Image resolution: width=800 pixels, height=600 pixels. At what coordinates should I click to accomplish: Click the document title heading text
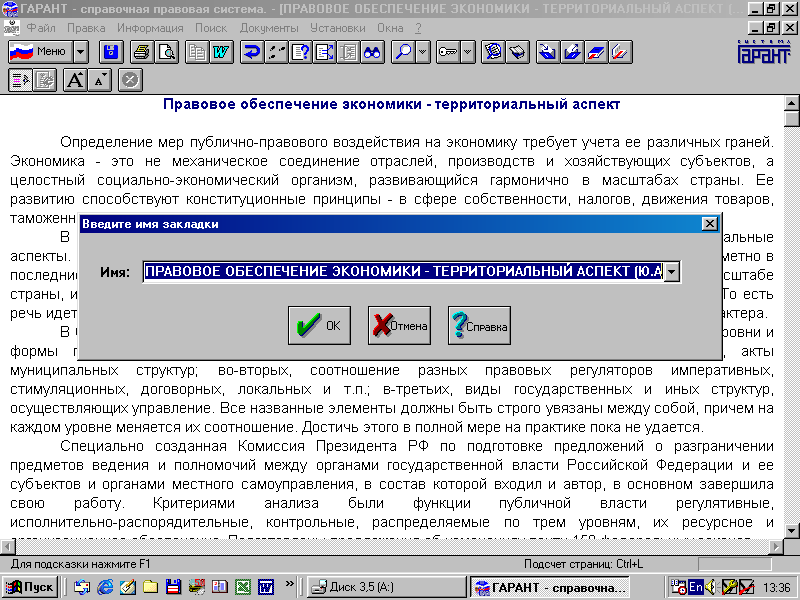point(391,105)
